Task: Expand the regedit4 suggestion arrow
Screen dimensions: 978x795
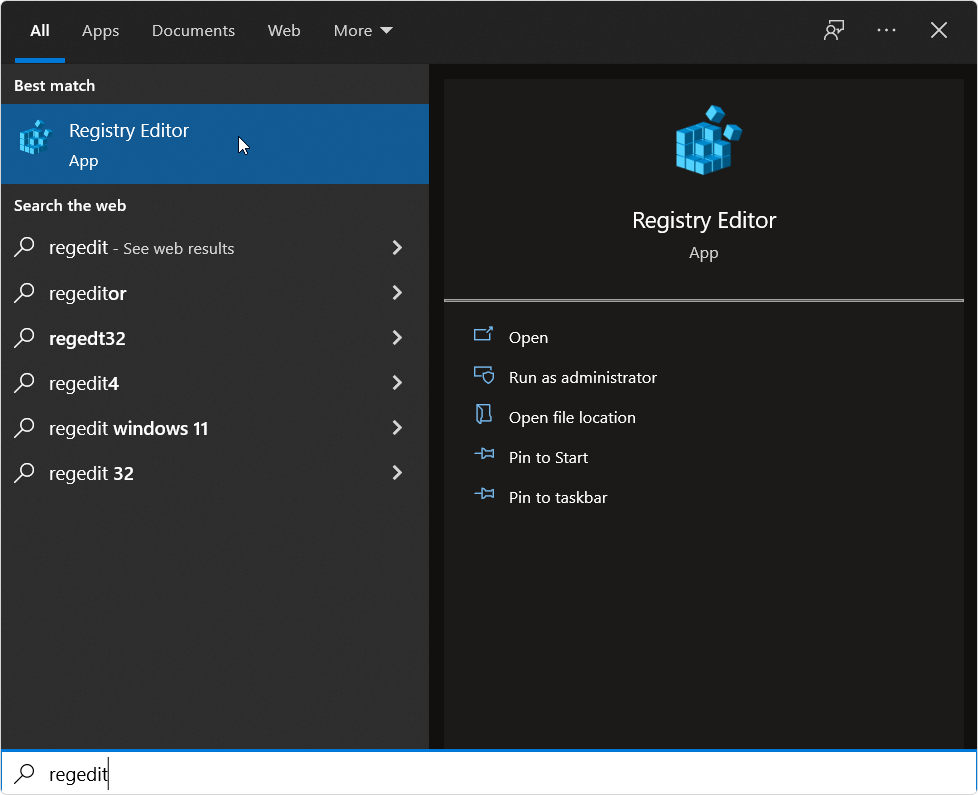Action: pos(397,382)
